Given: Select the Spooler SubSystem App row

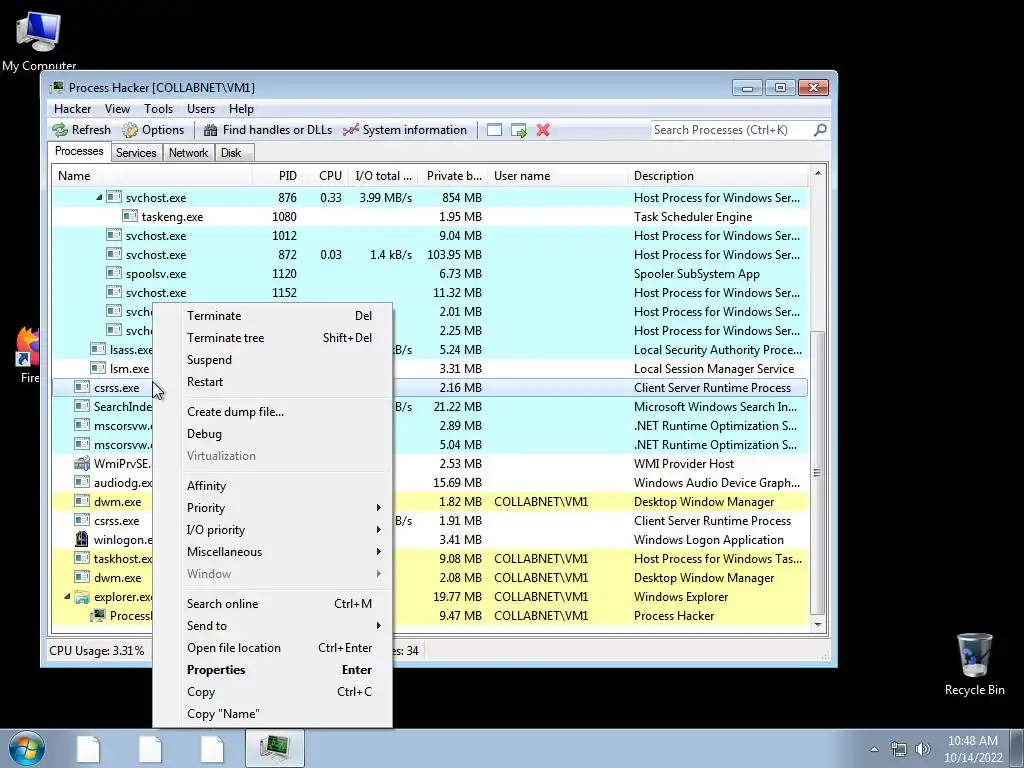Looking at the screenshot, I should tap(430, 274).
